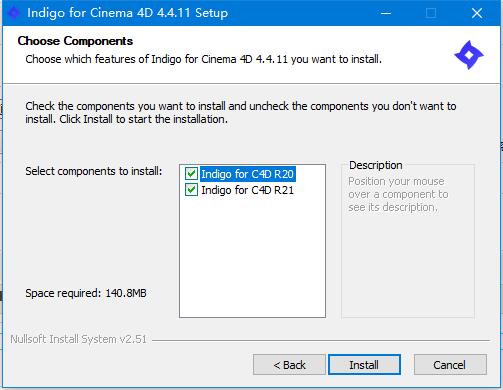Click the Indigo app icon in title bar

coord(13,13)
